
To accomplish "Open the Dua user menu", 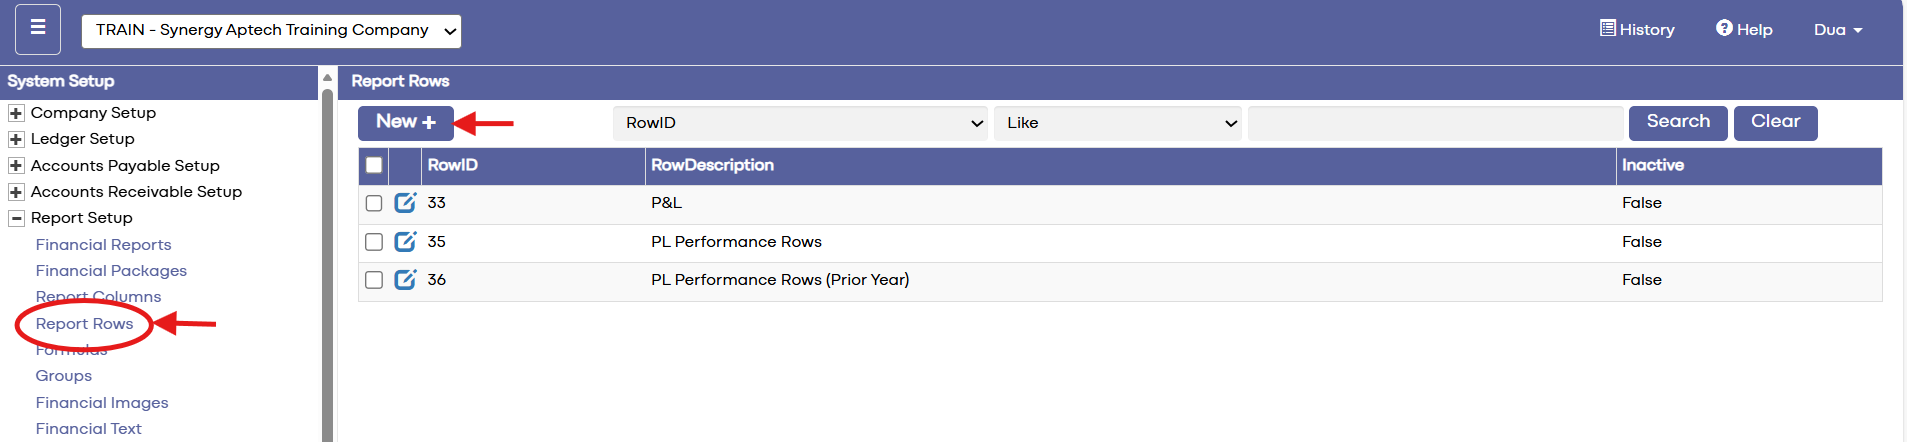I will coord(1837,30).
